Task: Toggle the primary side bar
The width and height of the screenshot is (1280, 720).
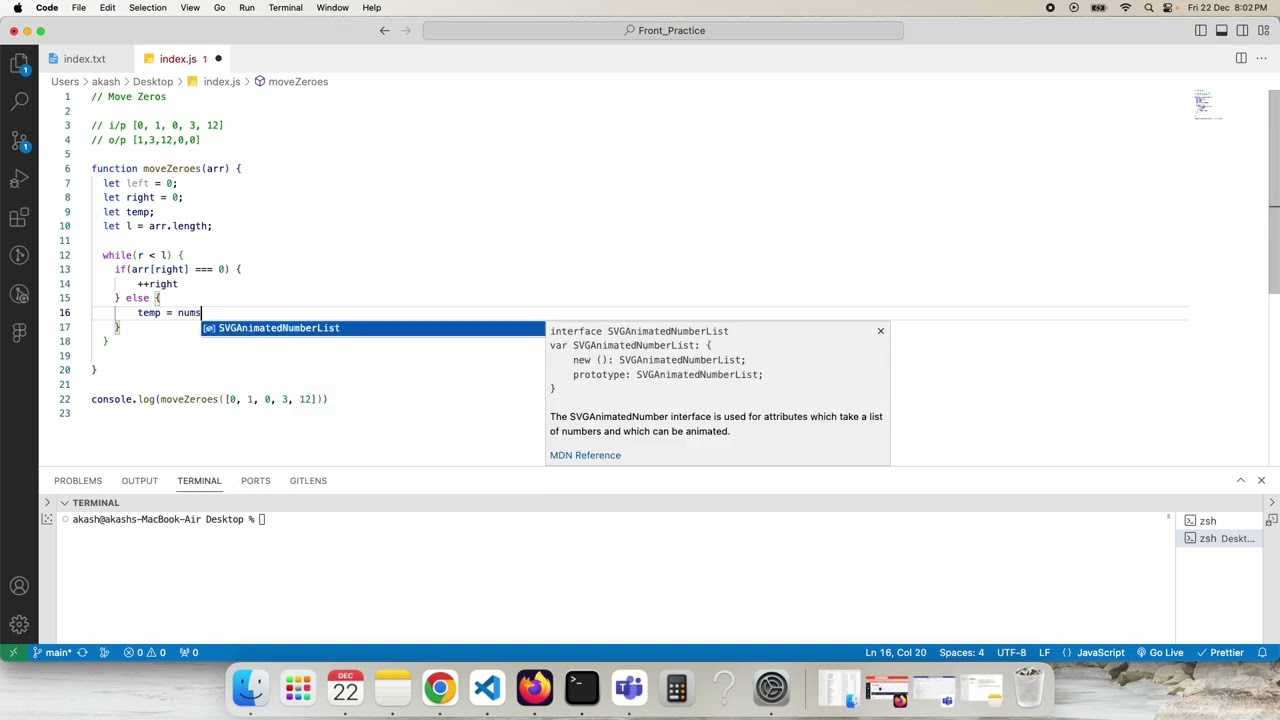Action: (1200, 31)
